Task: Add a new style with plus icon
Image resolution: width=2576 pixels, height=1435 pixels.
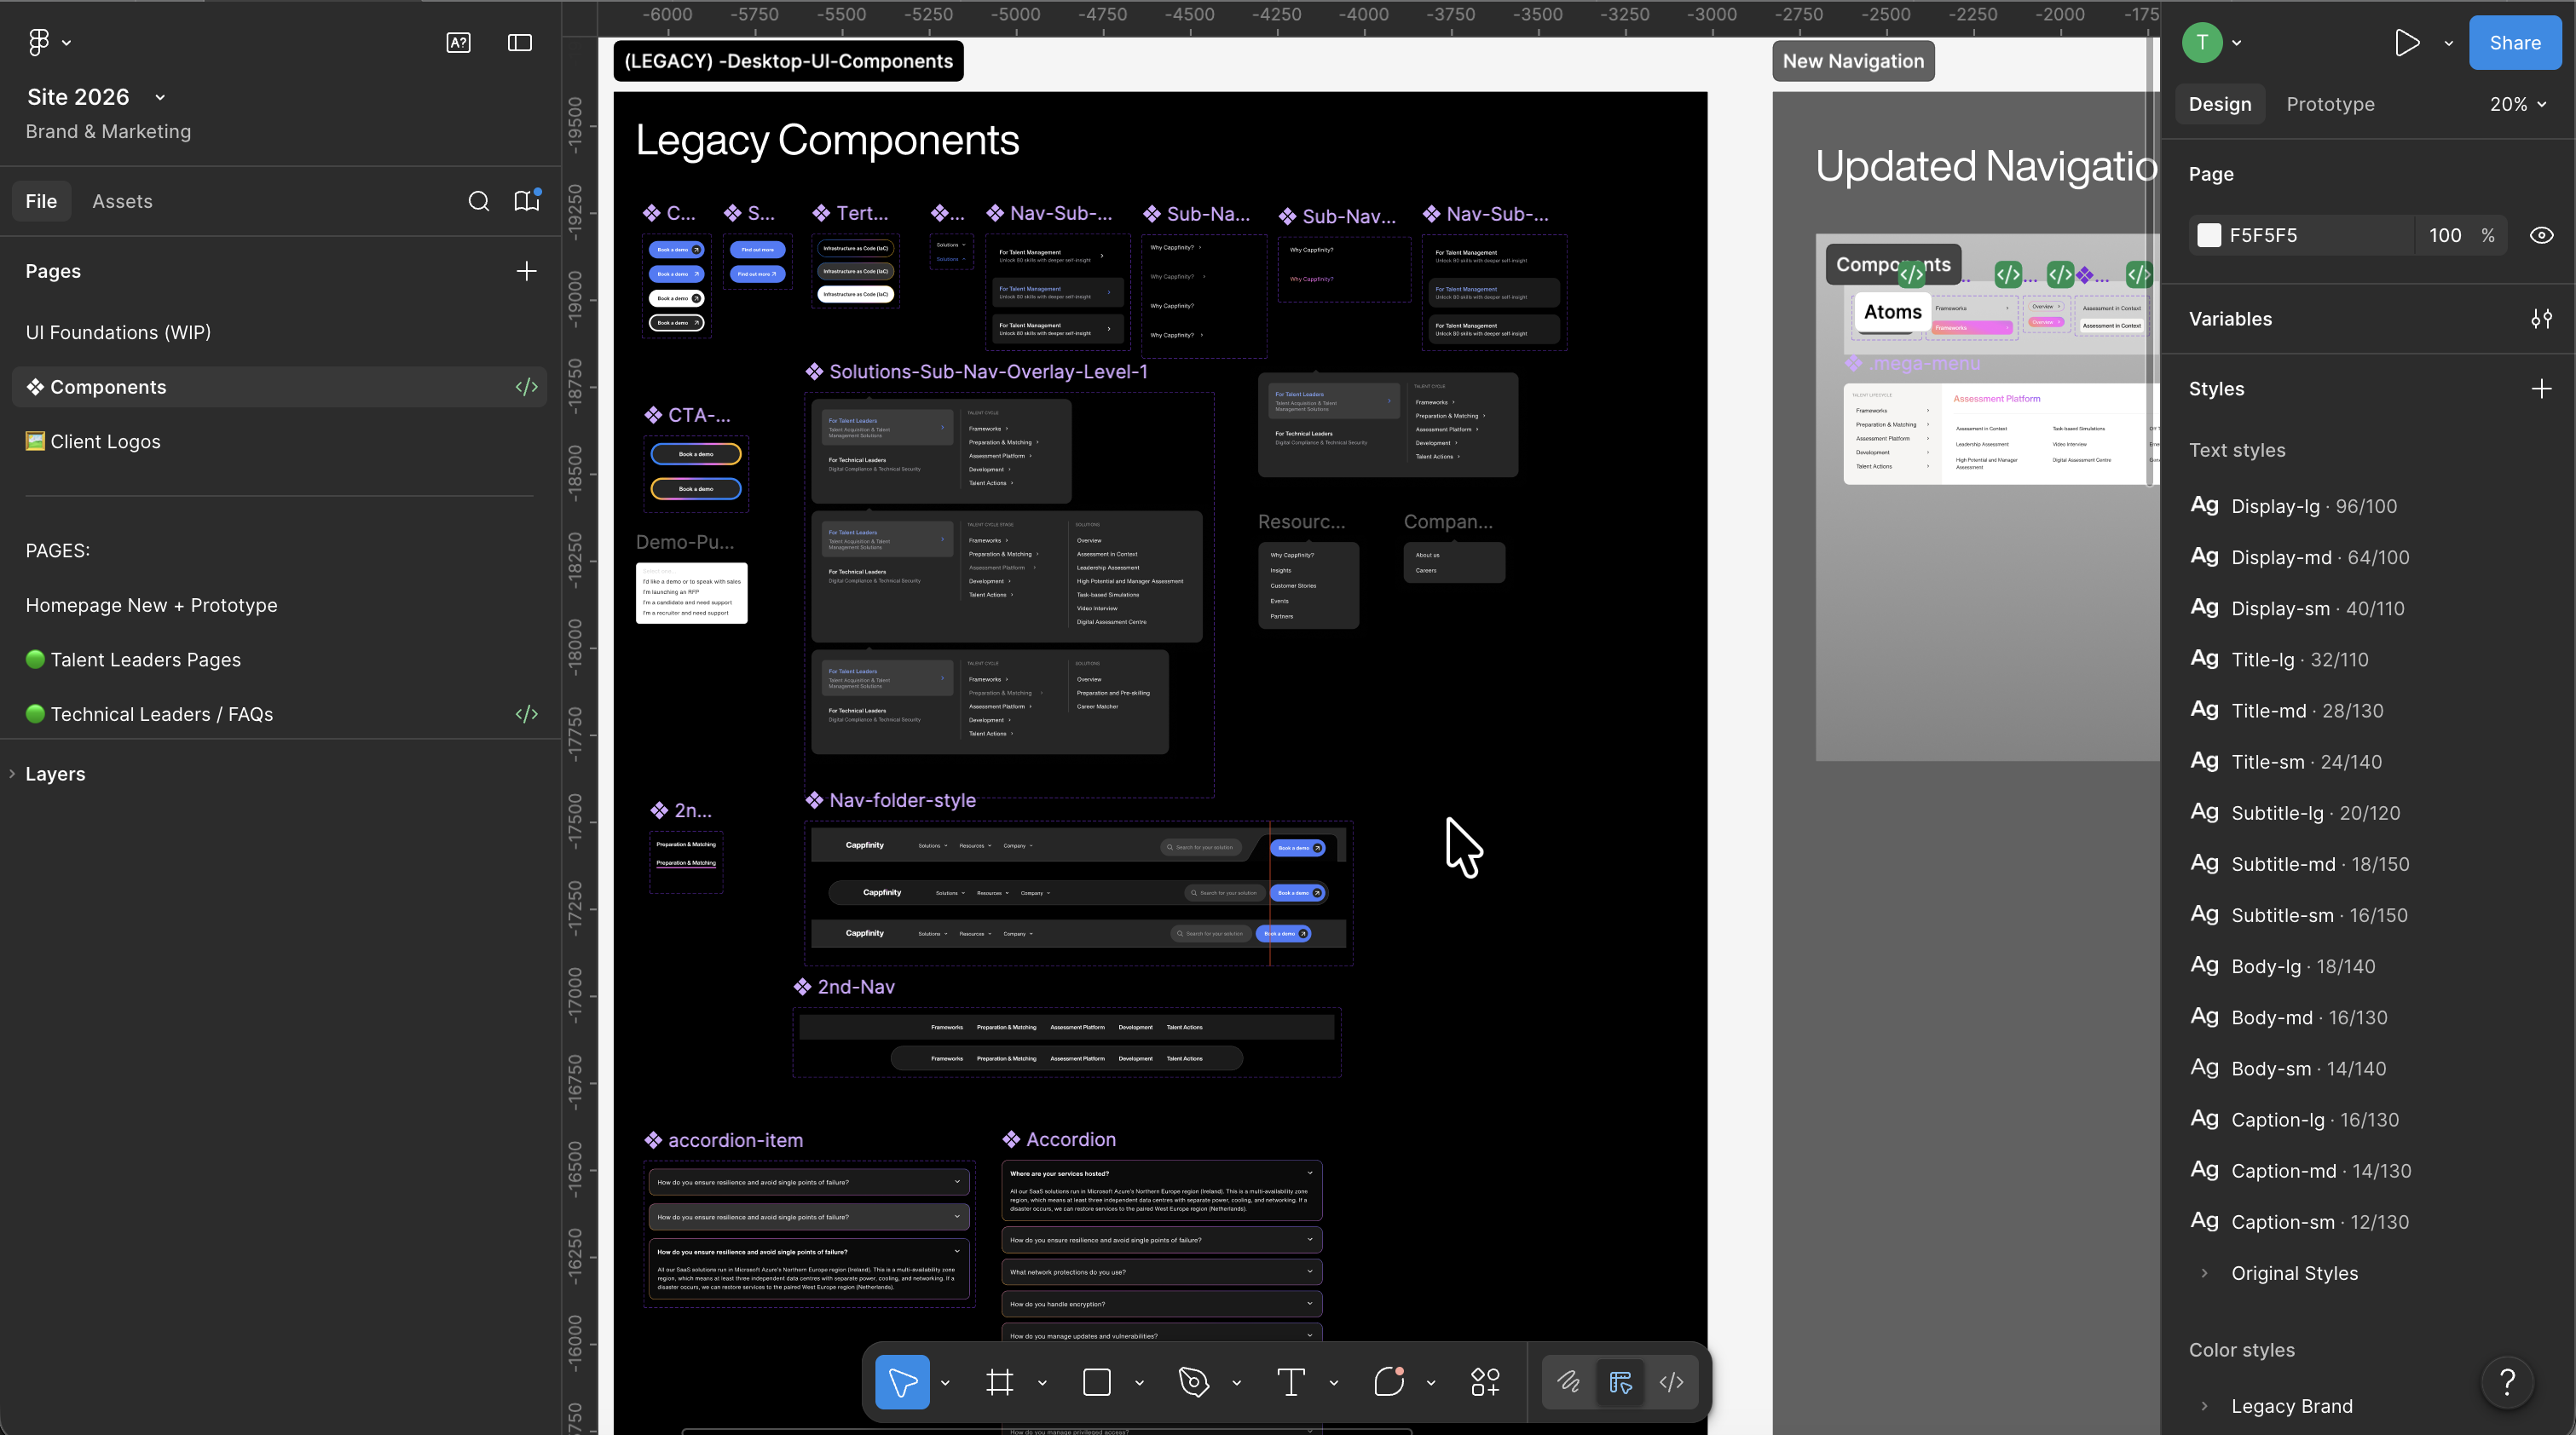Action: [x=2542, y=389]
